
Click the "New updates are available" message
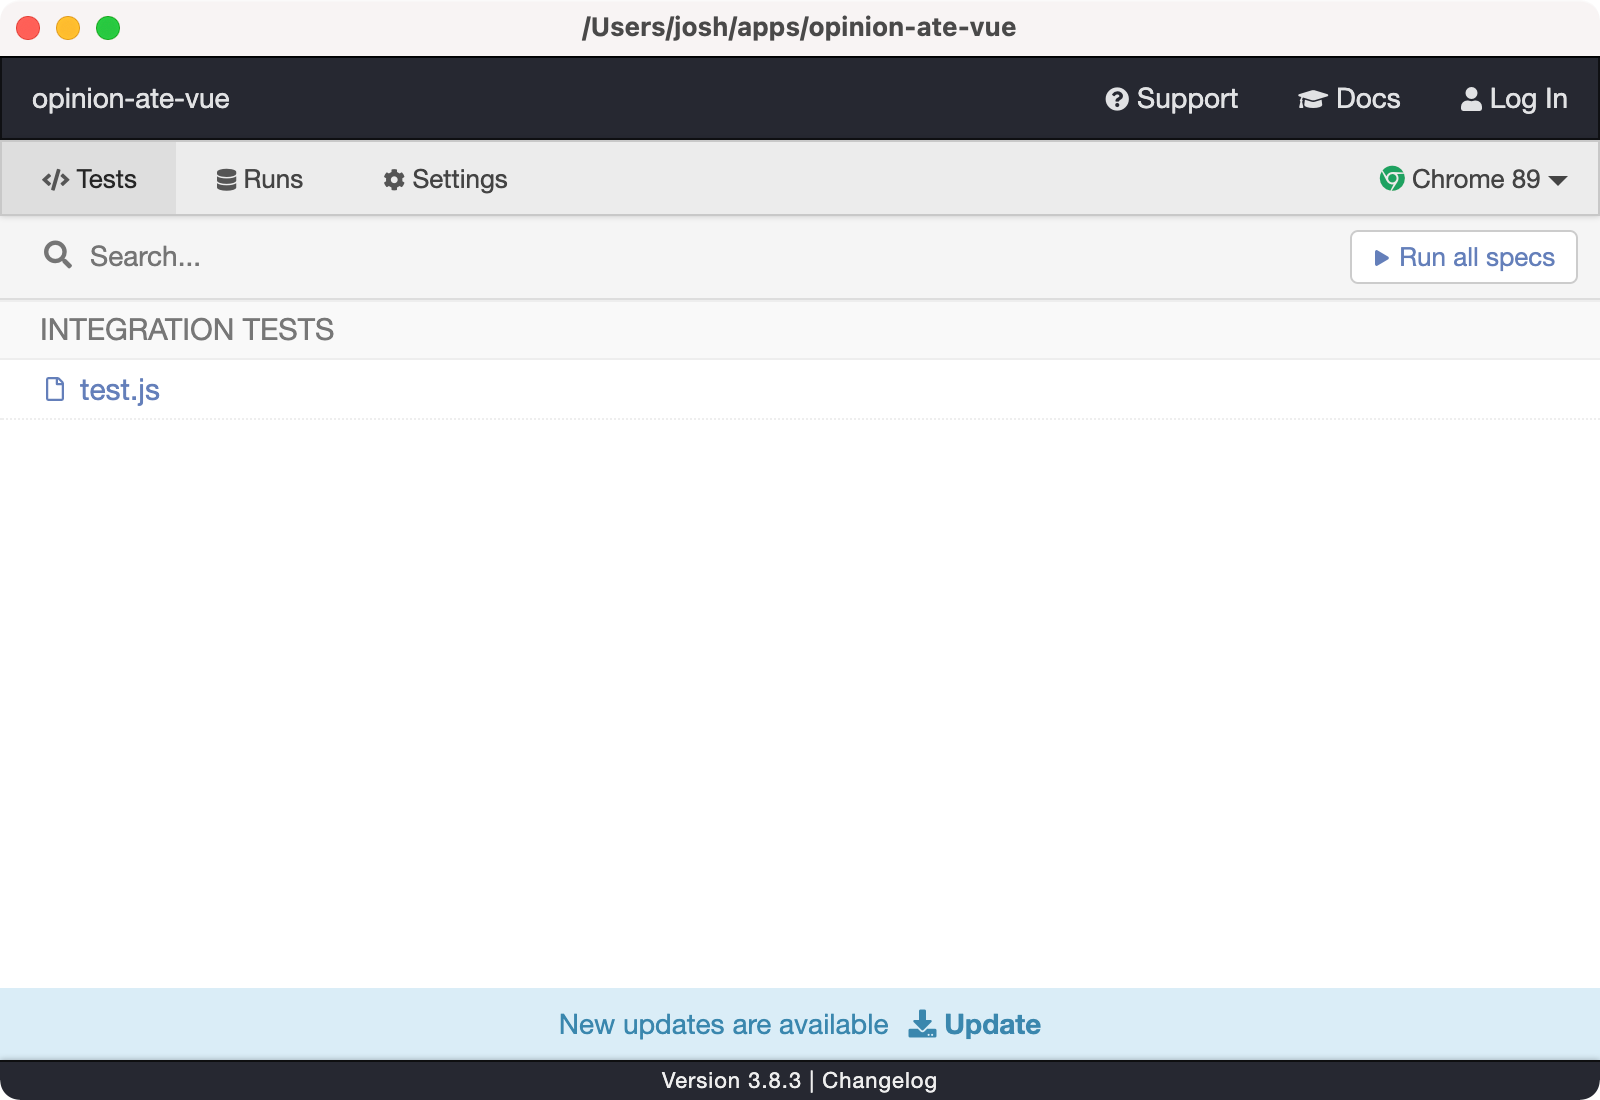coord(723,1024)
